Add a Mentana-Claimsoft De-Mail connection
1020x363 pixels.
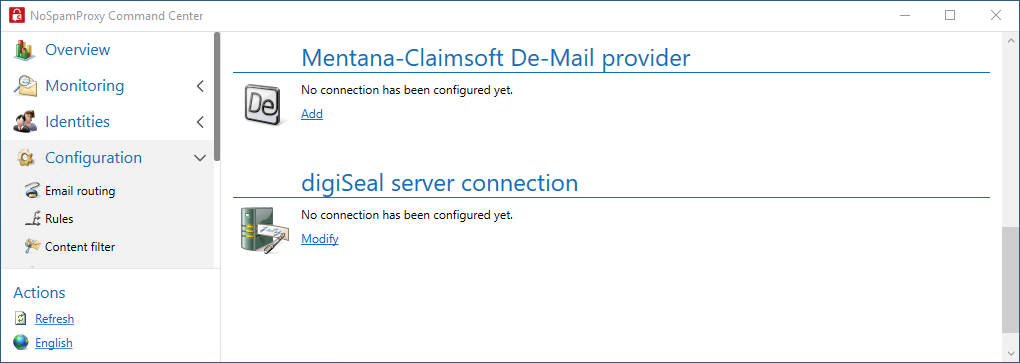(312, 114)
